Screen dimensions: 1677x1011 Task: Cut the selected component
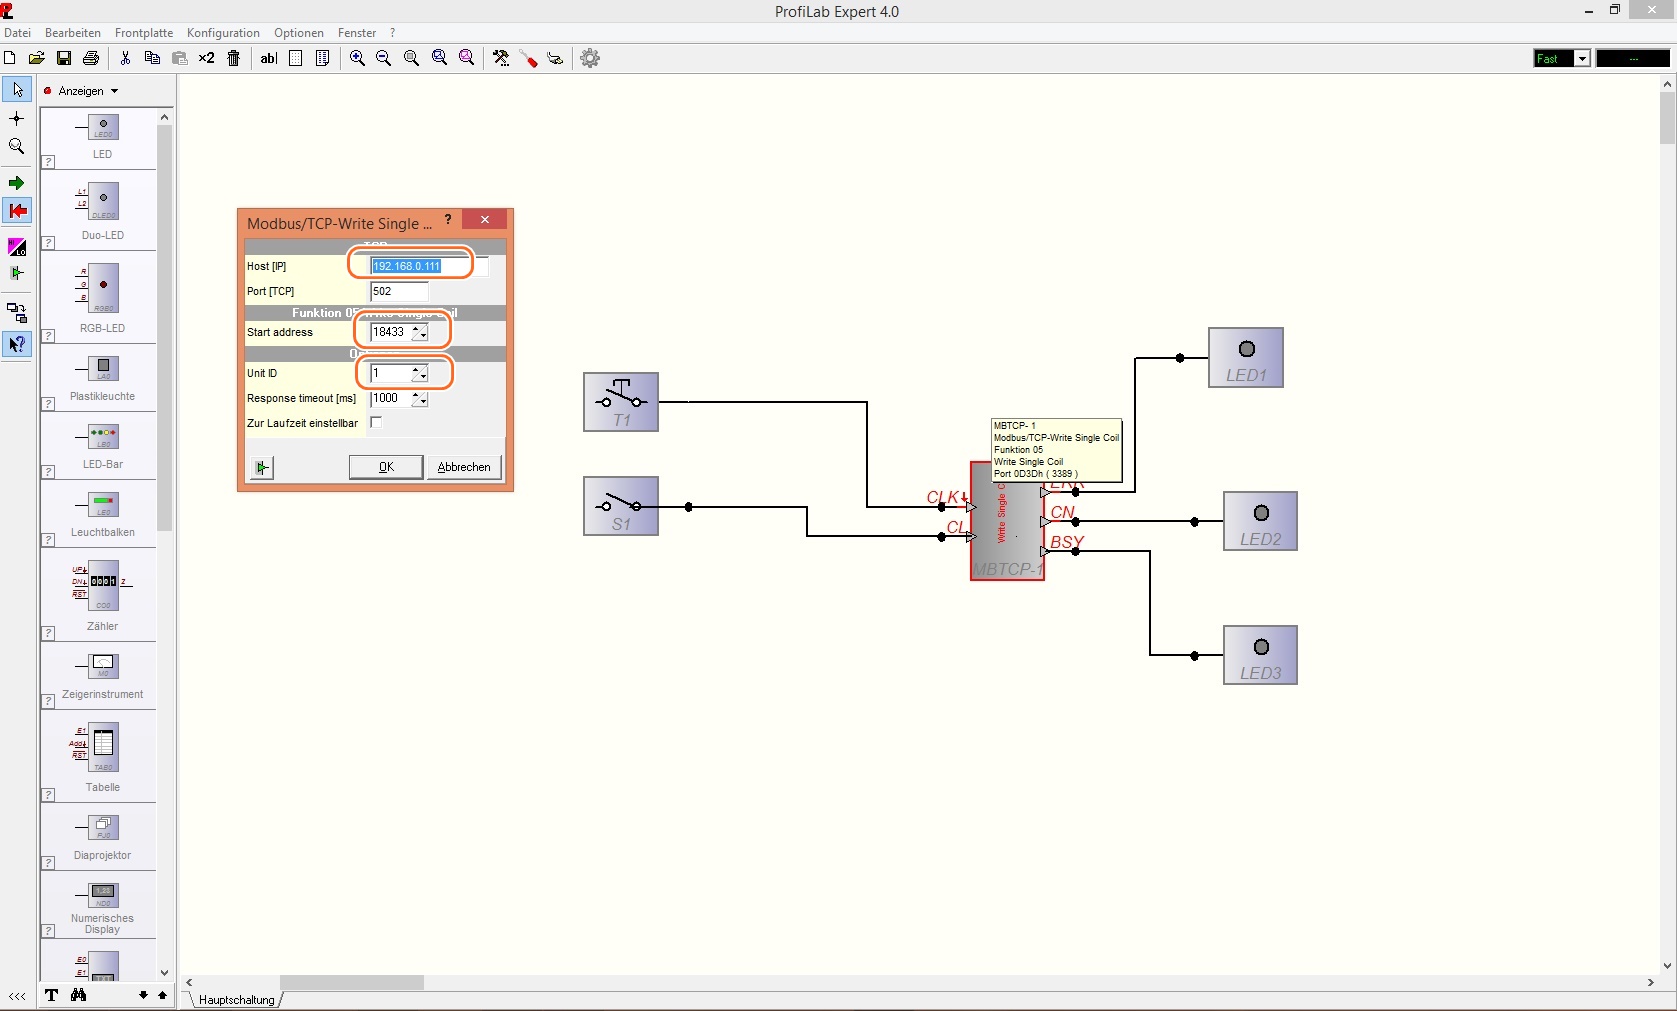[125, 58]
